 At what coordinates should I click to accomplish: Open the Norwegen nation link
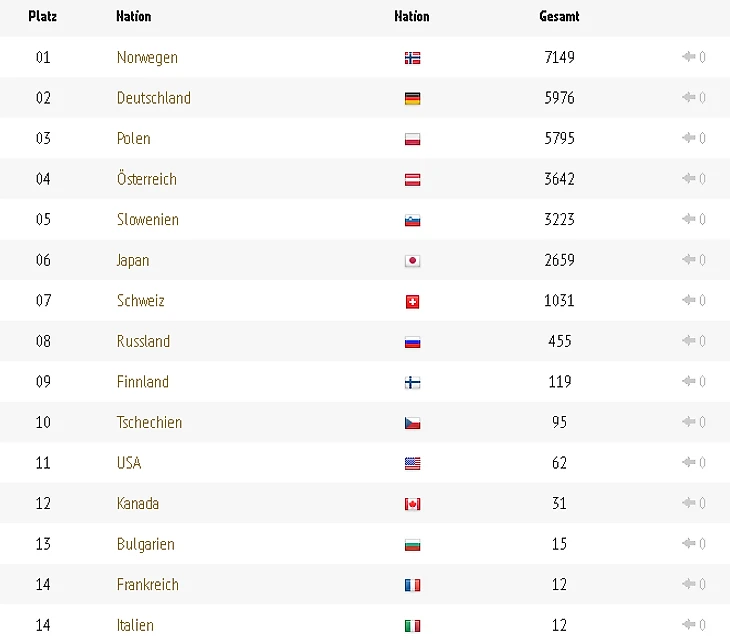coord(147,57)
